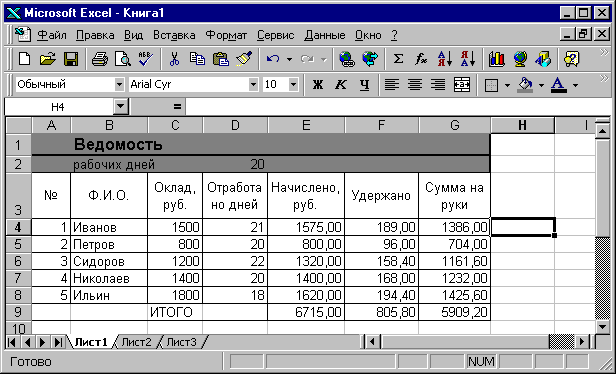Jump to the last sheet tab arrow
Image resolution: width=616 pixels, height=374 pixels.
(x=59, y=342)
